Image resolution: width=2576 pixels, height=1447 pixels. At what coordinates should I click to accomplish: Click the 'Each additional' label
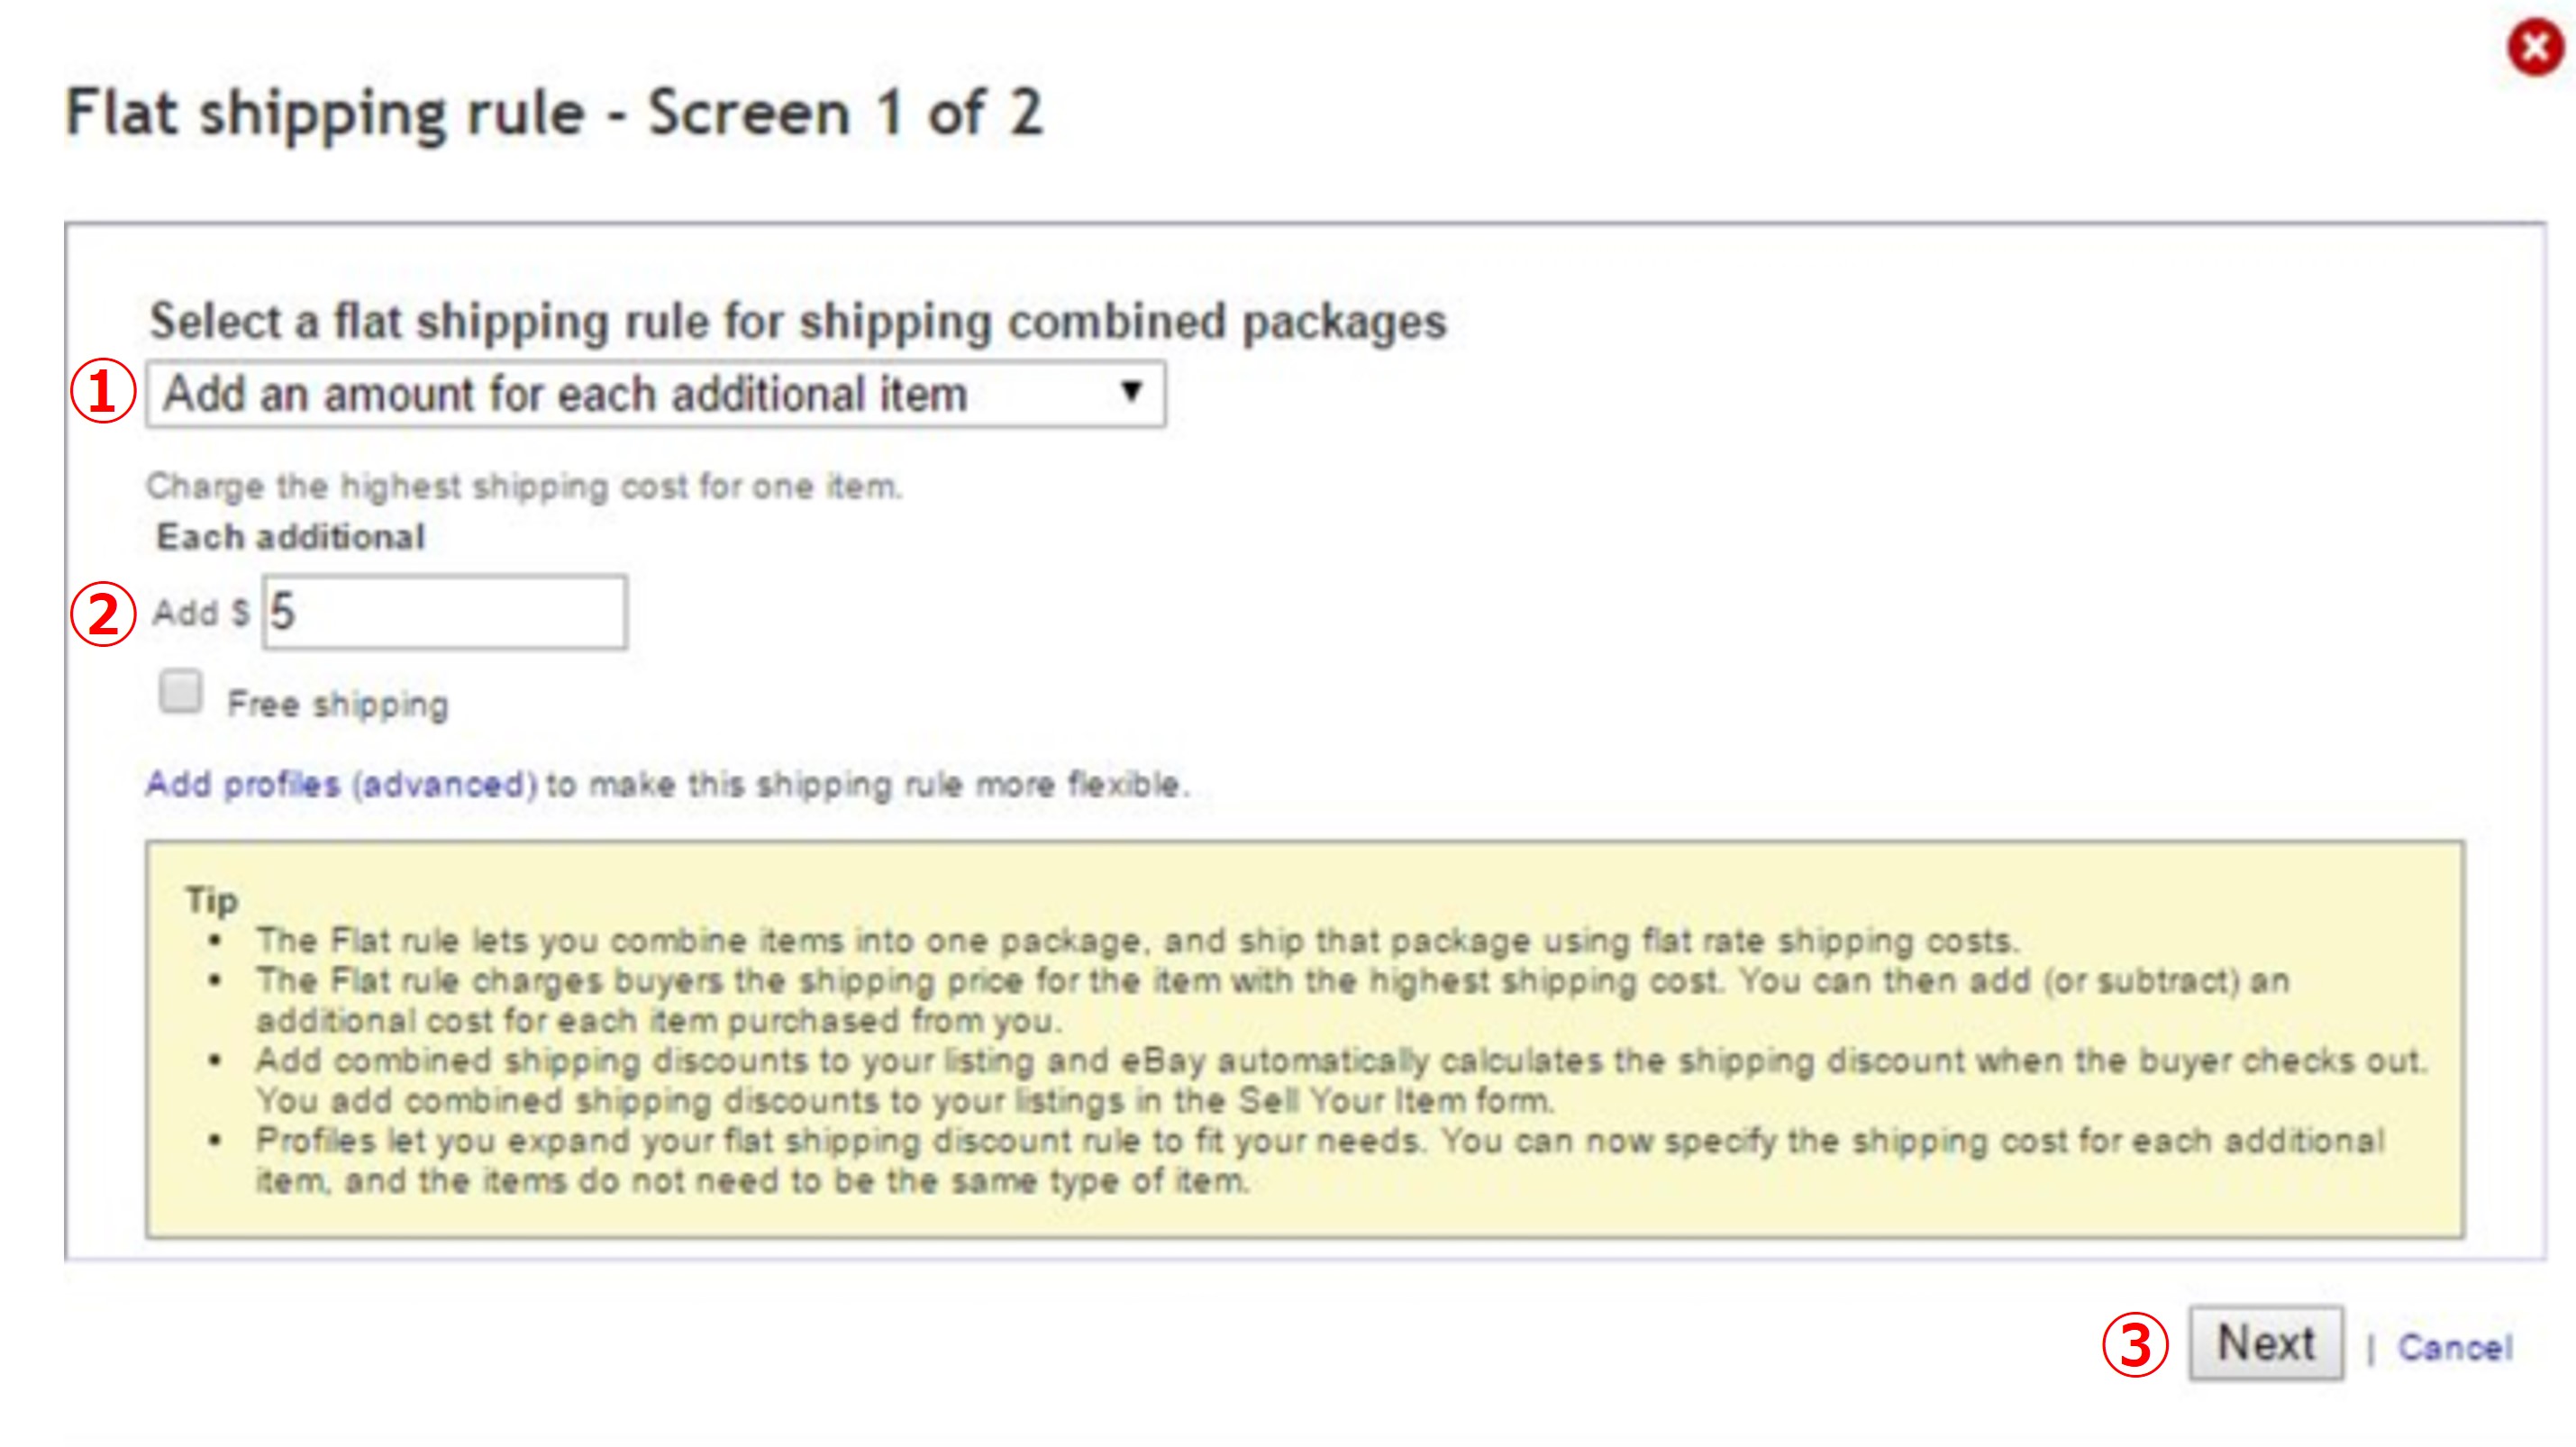click(x=291, y=537)
